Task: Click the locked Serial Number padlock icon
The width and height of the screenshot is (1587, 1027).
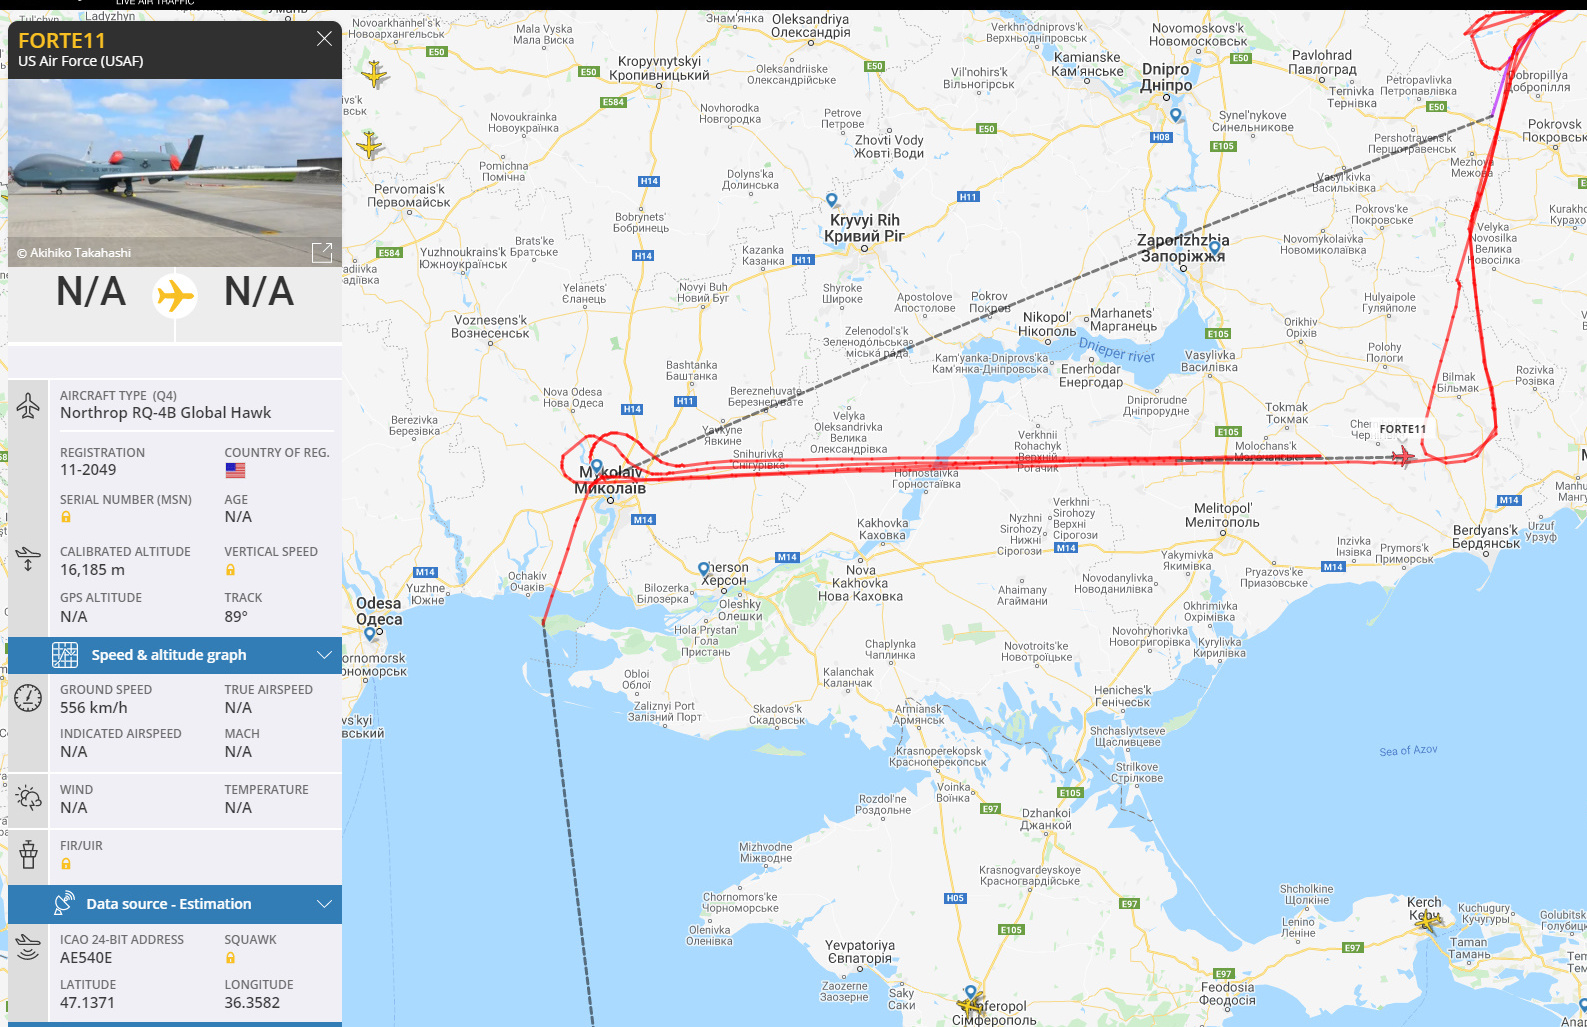Action: pos(66,517)
